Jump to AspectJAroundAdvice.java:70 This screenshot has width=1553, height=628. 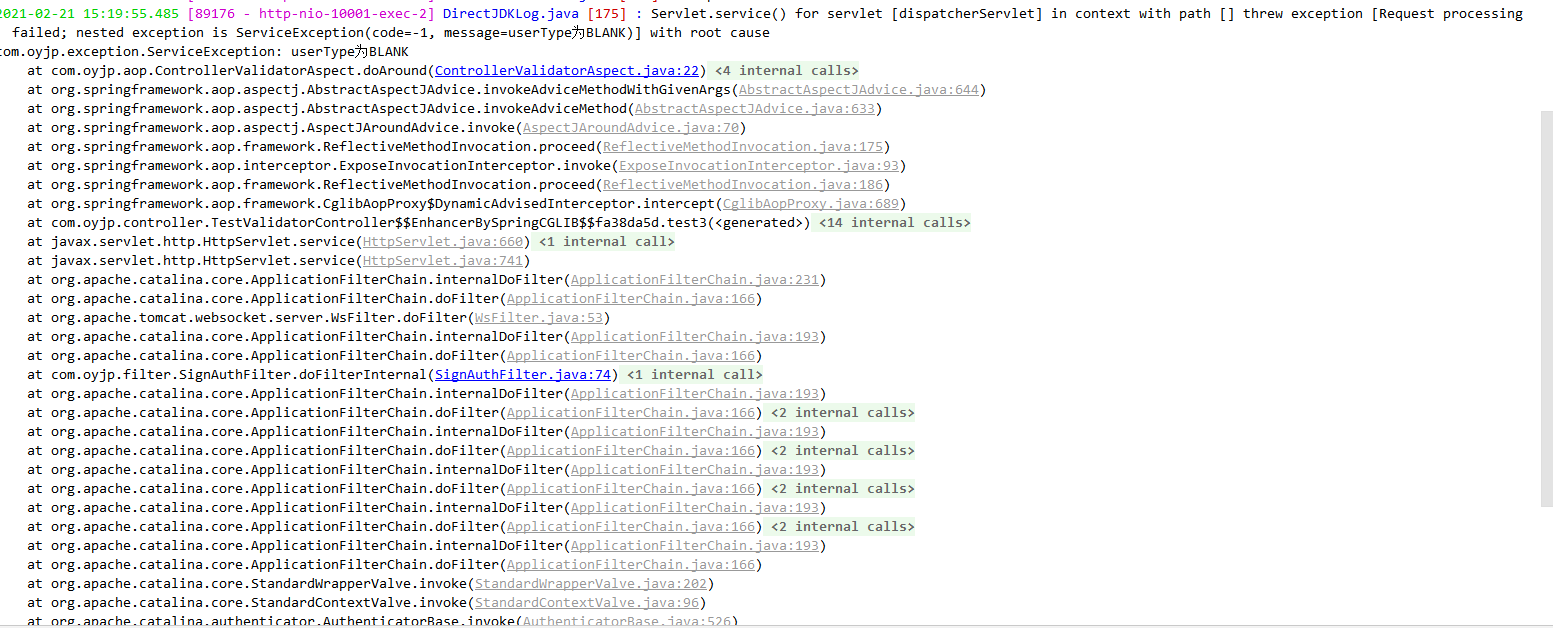pos(630,128)
